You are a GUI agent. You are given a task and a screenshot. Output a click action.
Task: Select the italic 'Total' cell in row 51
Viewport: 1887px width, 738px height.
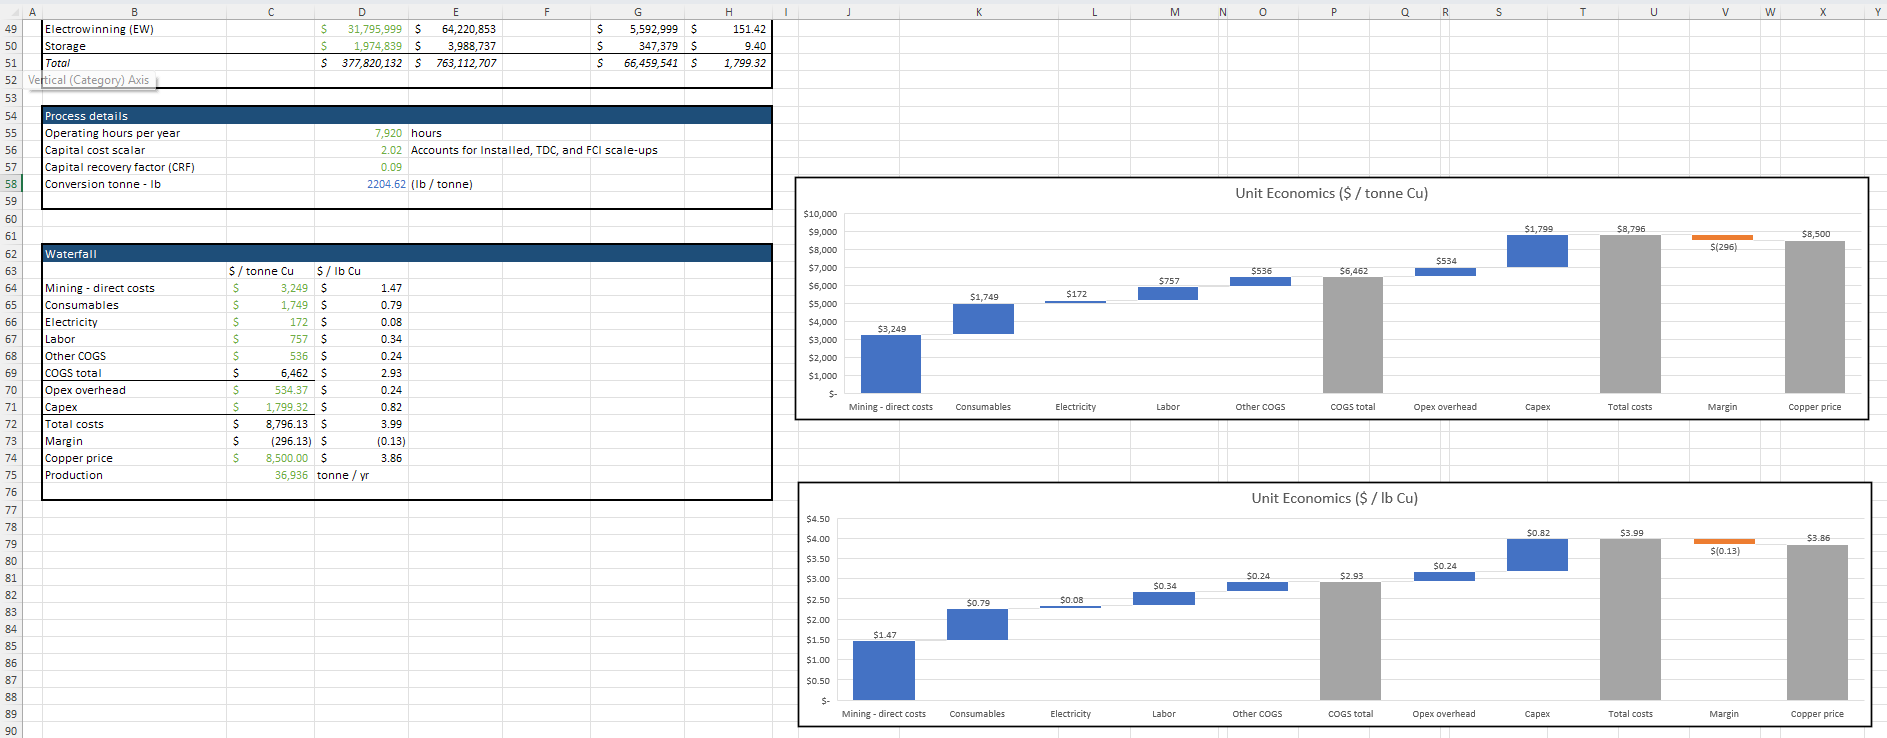[x=134, y=63]
